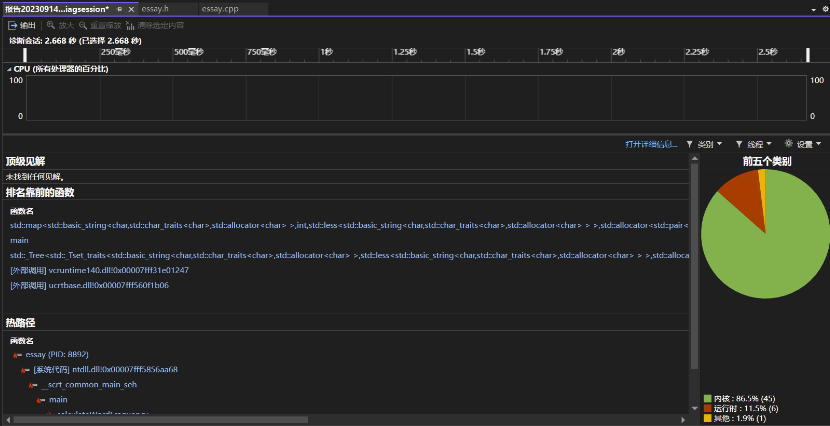
Task: Click the scroll-down arrow of the summary pane
Action: click(x=694, y=408)
